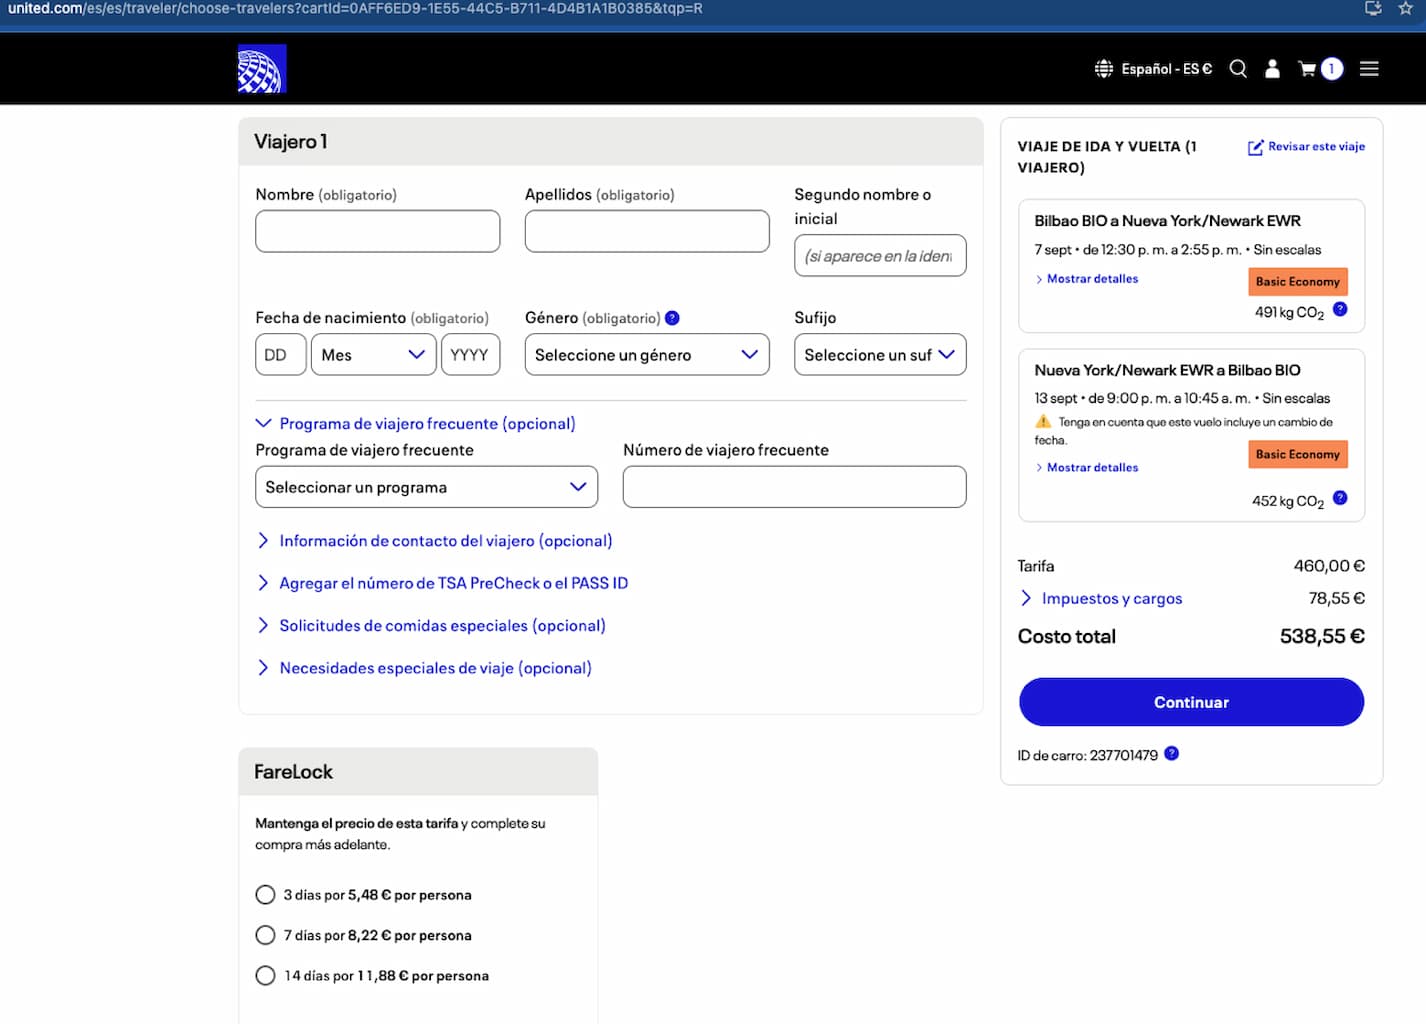
Task: Click the browser URL address text
Action: tap(355, 8)
